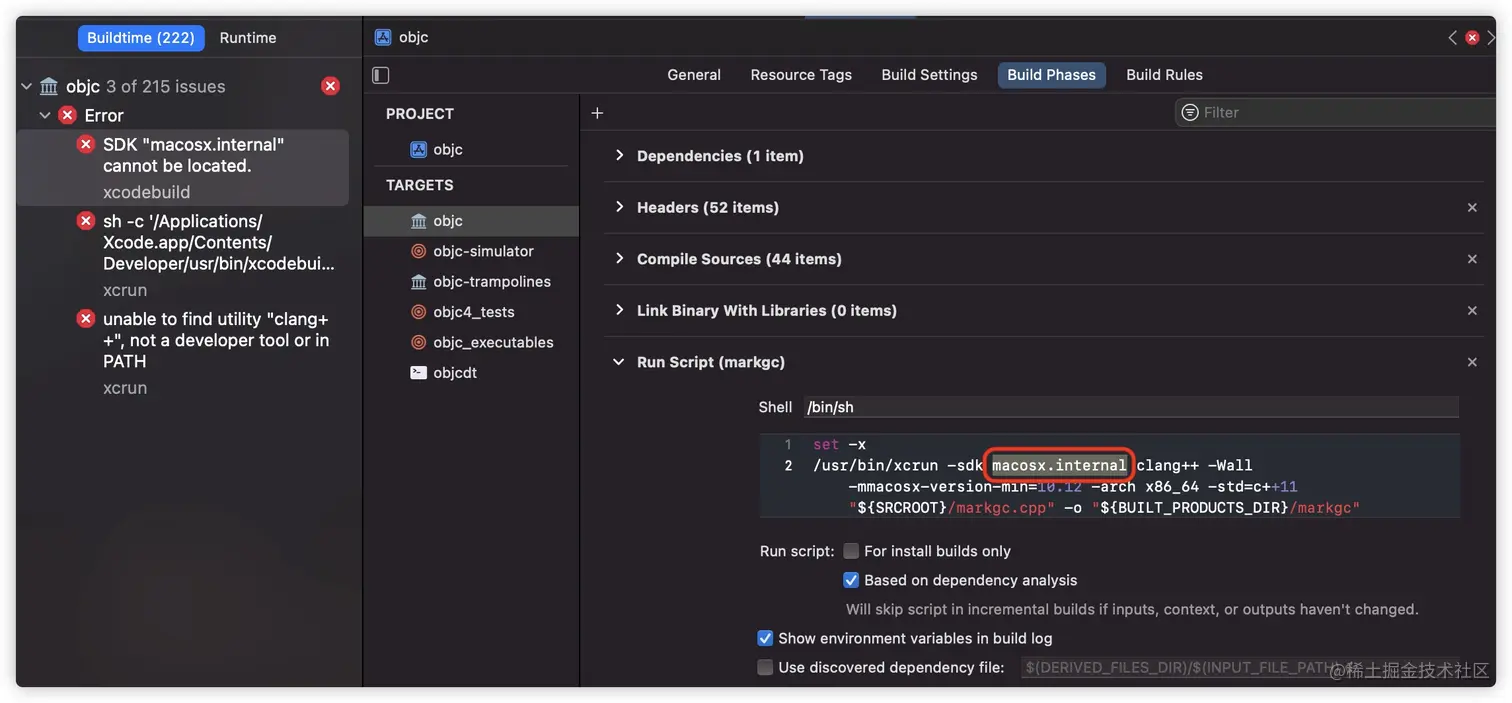
Task: Expand Compile Sources (44 items)
Action: tap(619, 259)
